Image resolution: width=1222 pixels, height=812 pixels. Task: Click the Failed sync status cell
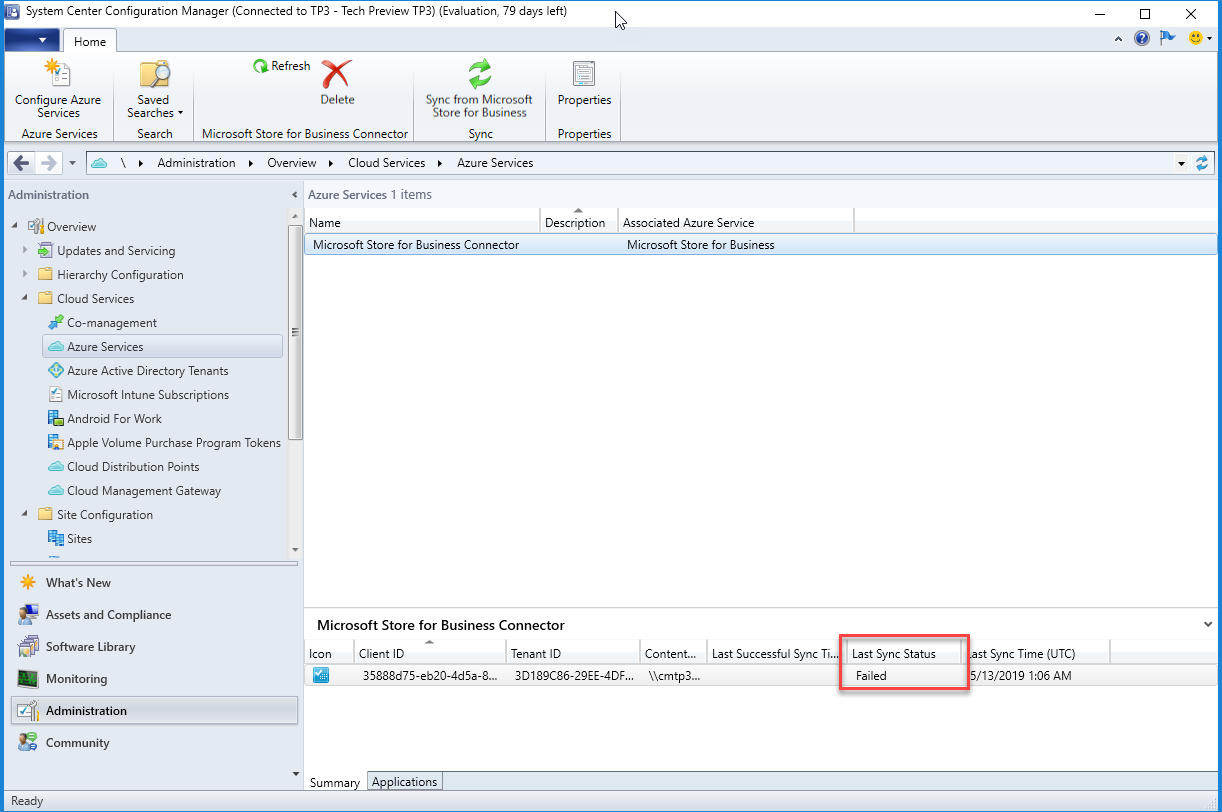point(871,676)
